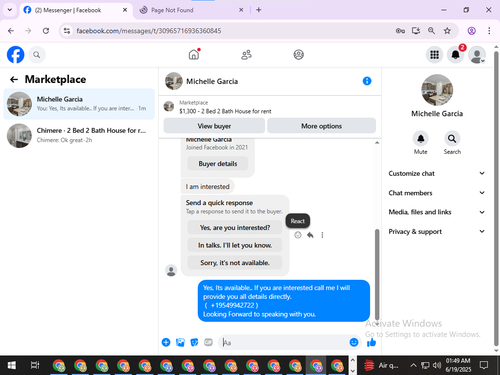Expand the Privacy & support section
Viewport: 500px width, 375px height.
(436, 231)
